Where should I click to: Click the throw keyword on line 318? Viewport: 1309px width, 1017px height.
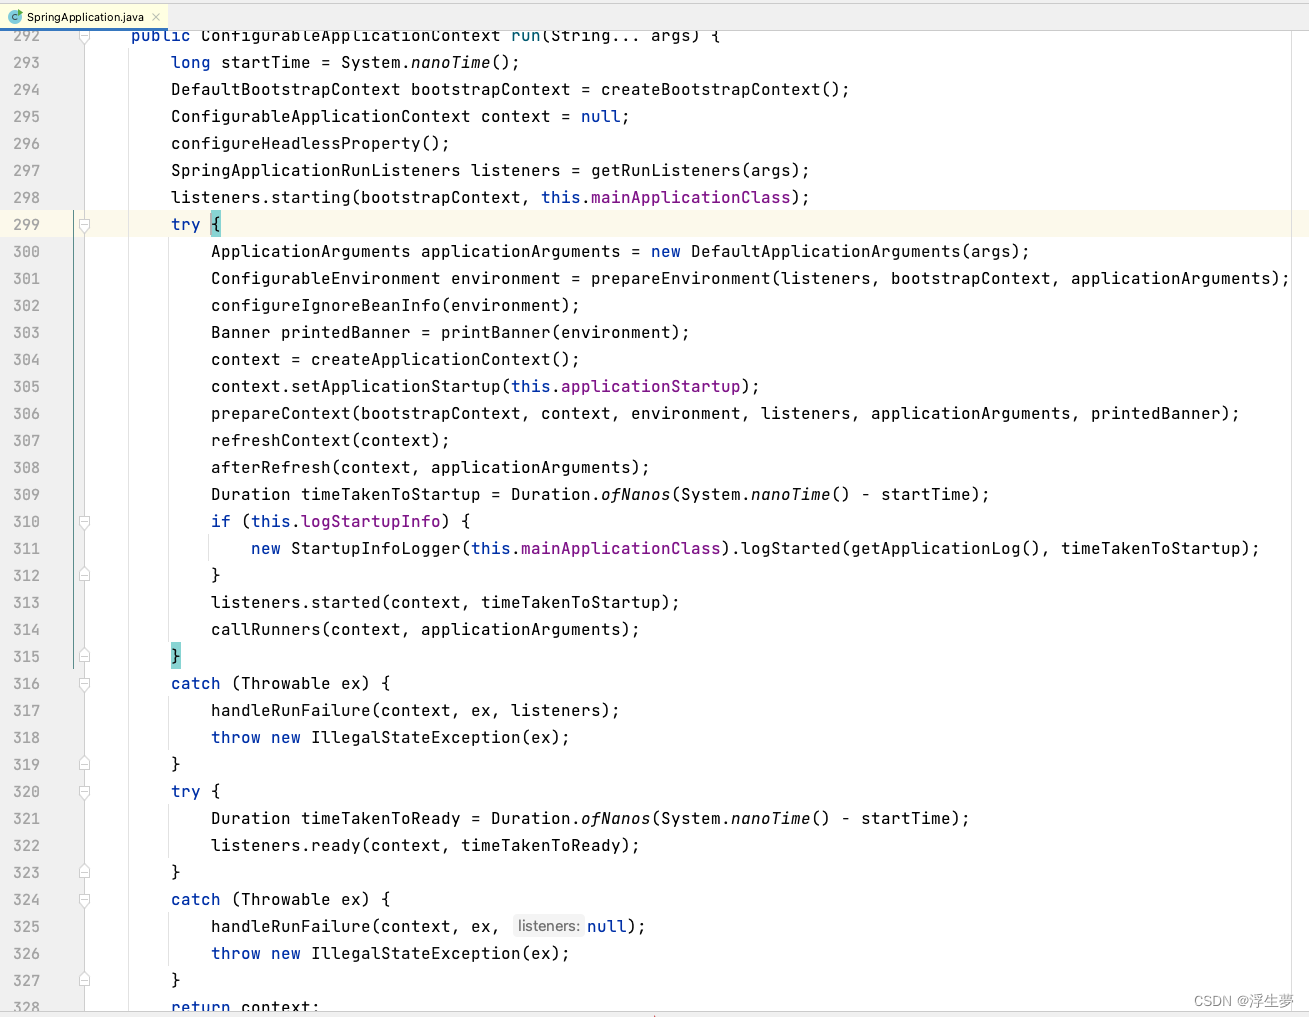[x=236, y=737]
